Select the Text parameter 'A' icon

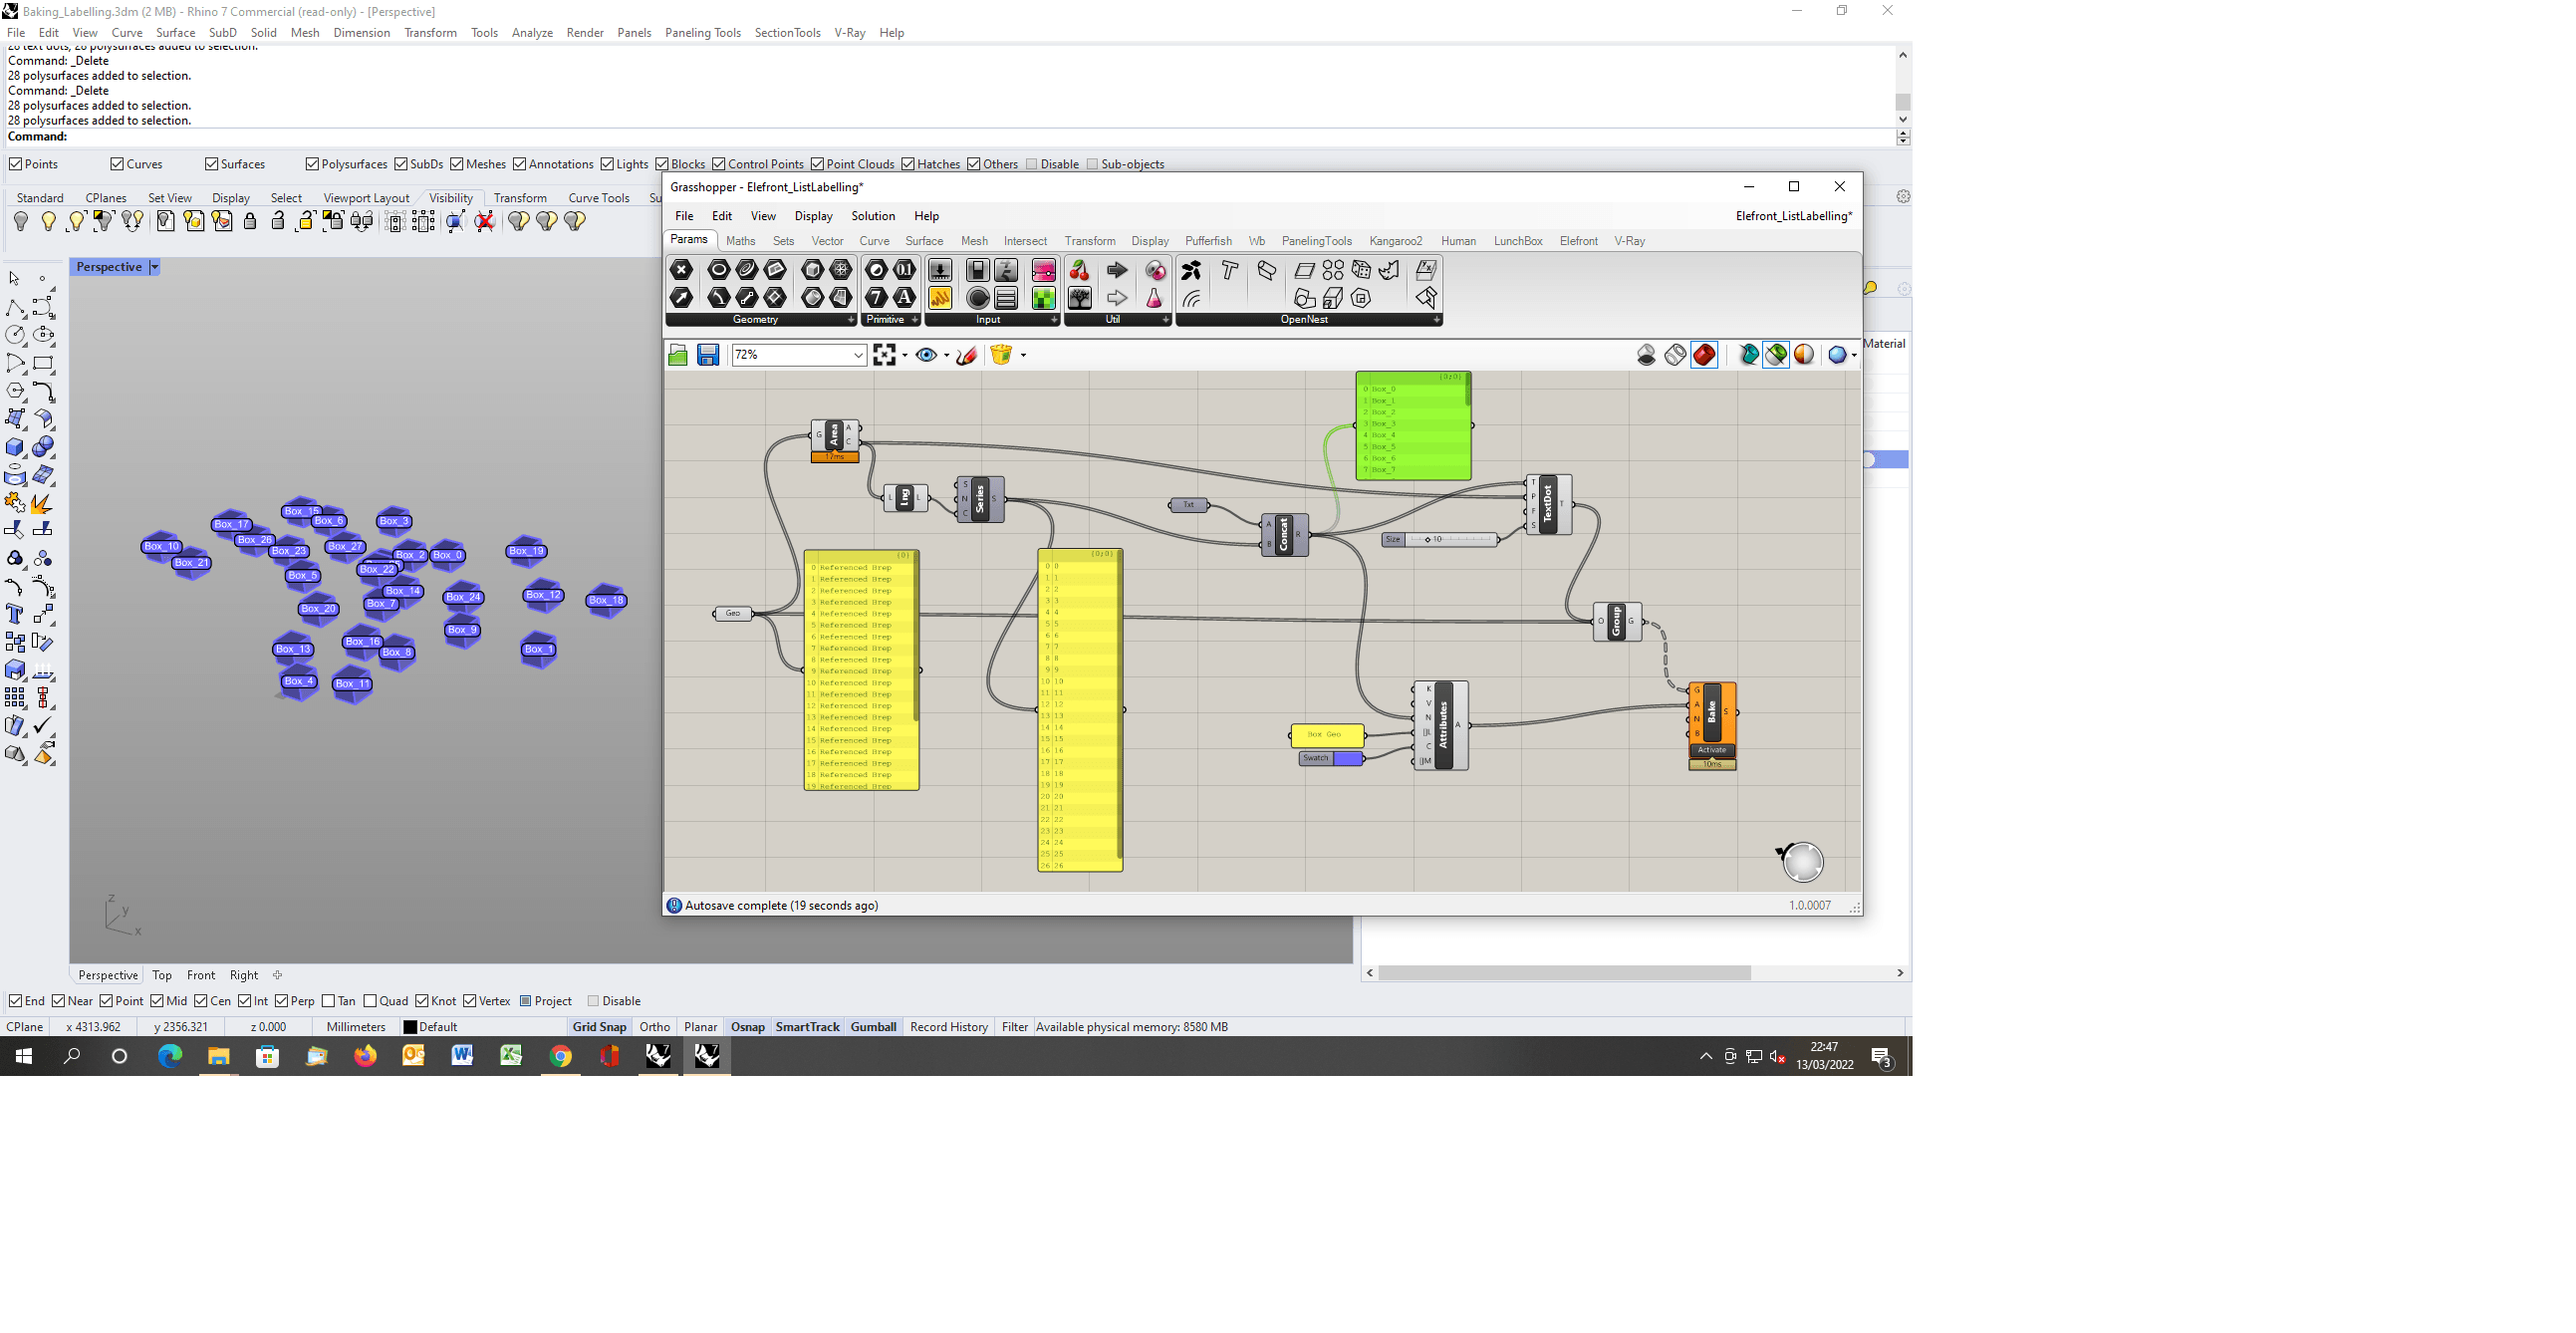[904, 298]
